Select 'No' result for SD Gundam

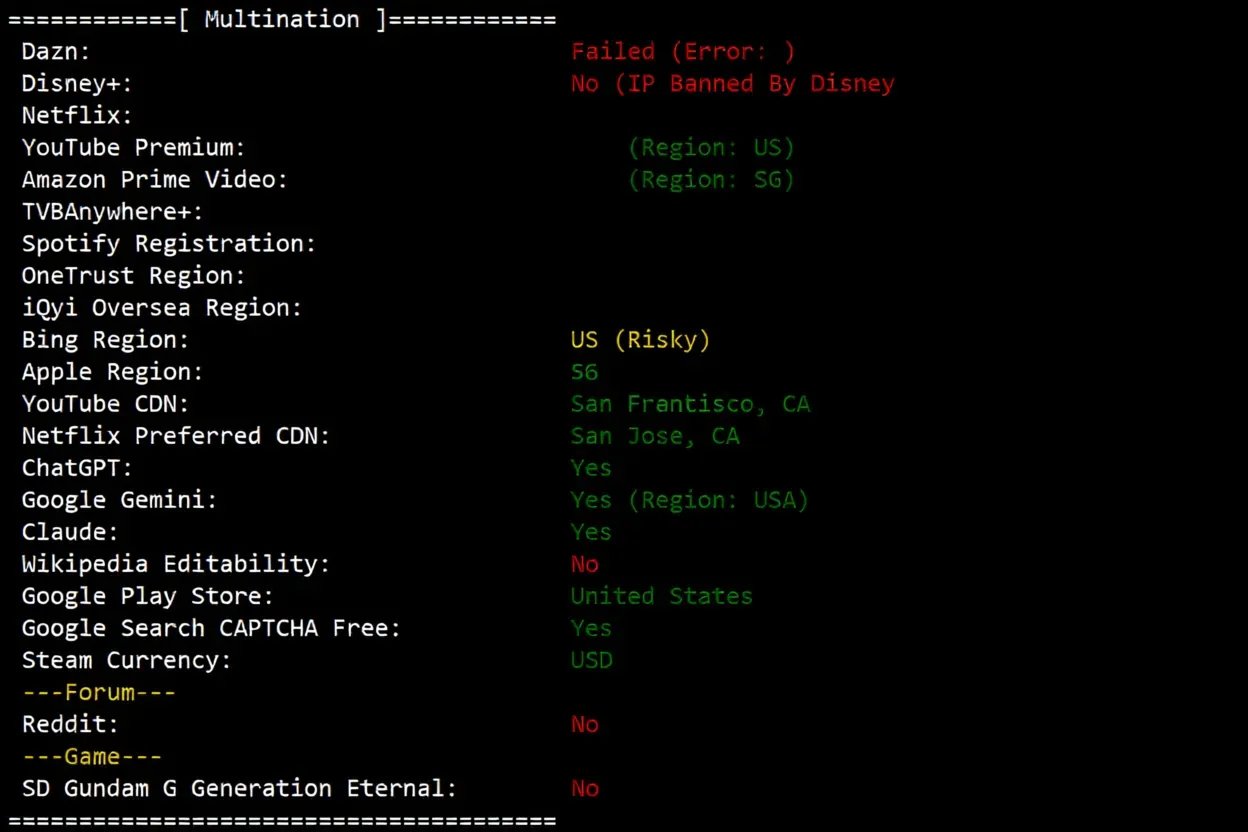pos(585,788)
